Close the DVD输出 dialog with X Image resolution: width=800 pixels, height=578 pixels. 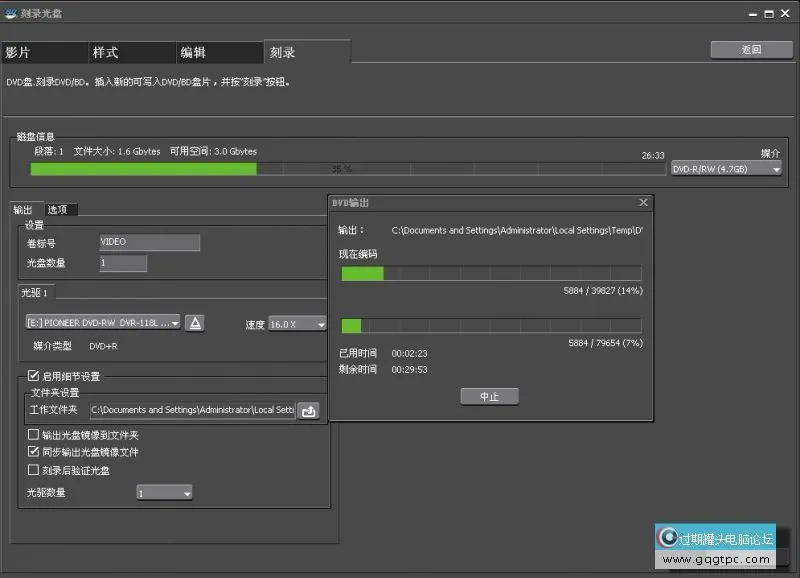(643, 203)
